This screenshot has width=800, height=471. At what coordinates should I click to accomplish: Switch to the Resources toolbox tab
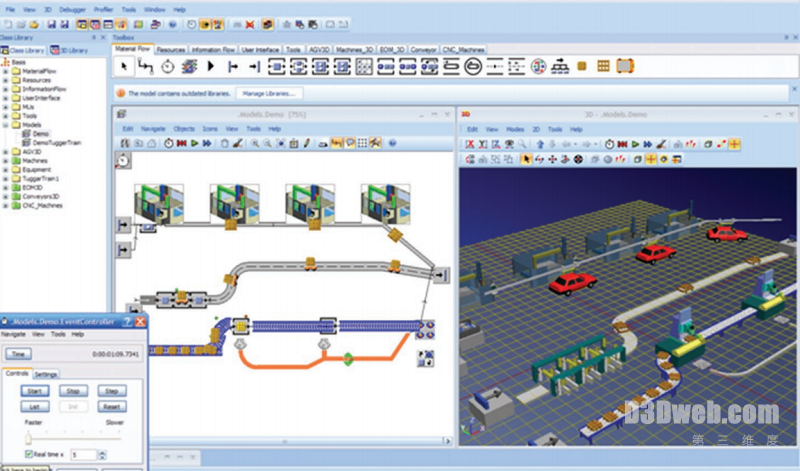coord(171,48)
